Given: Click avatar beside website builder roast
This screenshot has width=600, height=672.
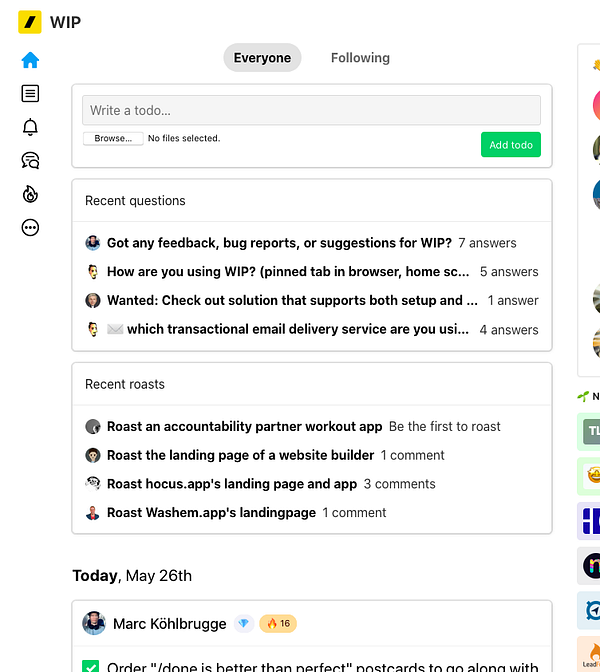Looking at the screenshot, I should [93, 455].
